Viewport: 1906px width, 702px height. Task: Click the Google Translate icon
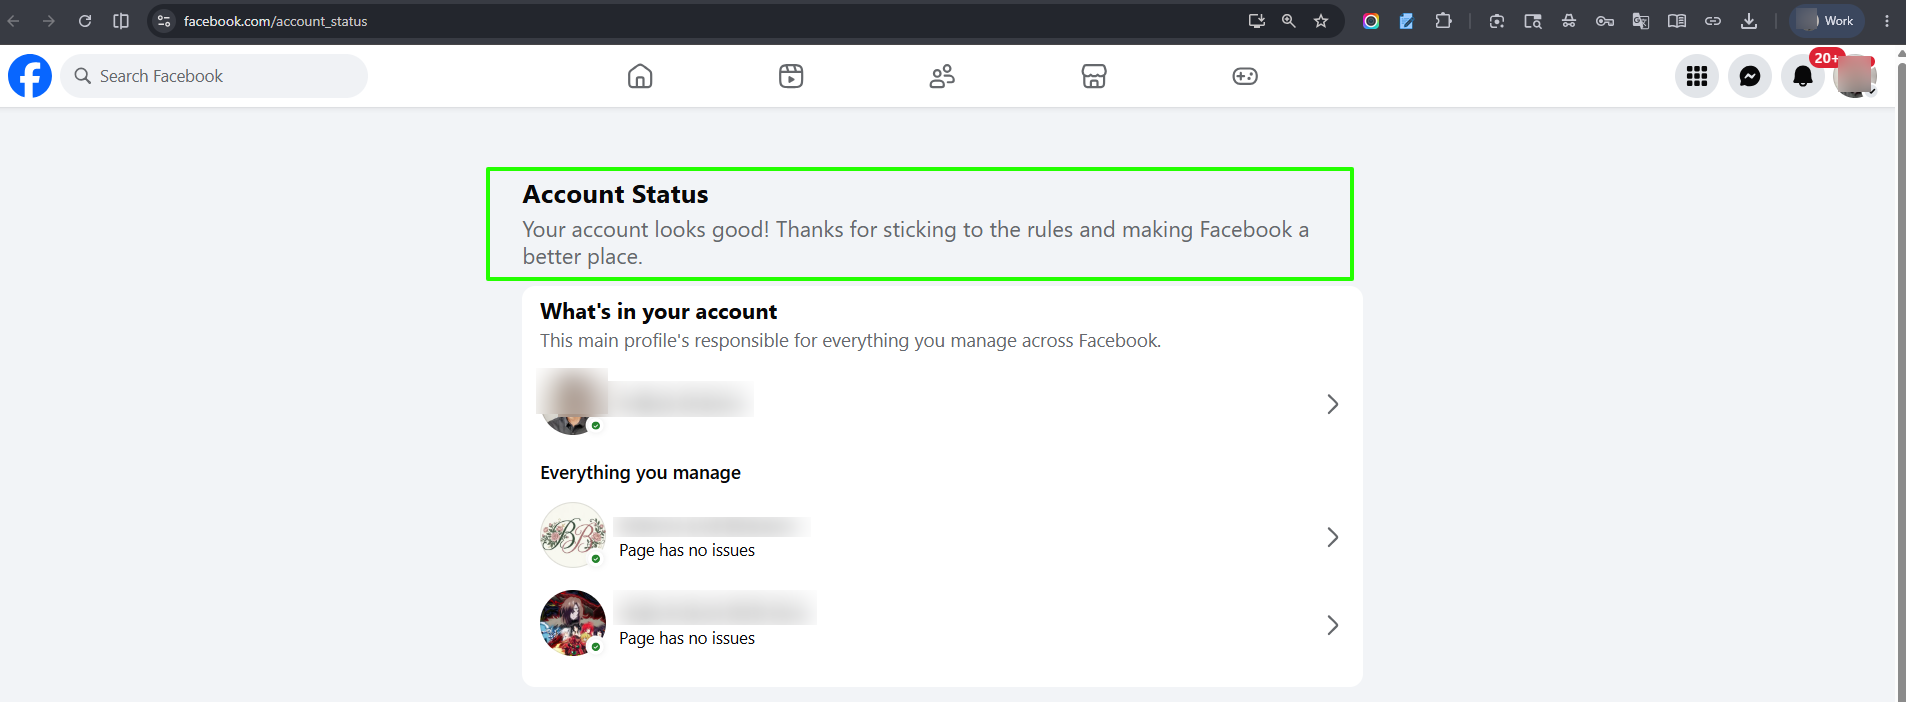point(1641,21)
